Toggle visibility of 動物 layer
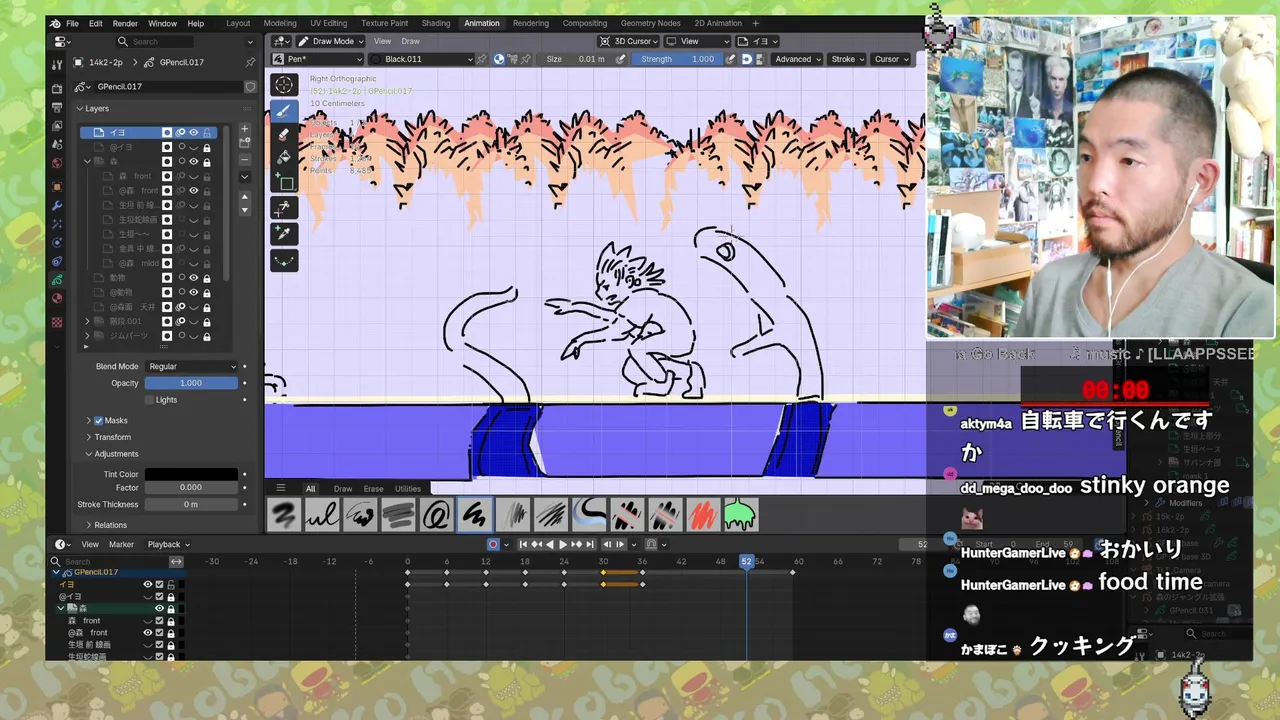Image resolution: width=1280 pixels, height=720 pixels. 194,278
